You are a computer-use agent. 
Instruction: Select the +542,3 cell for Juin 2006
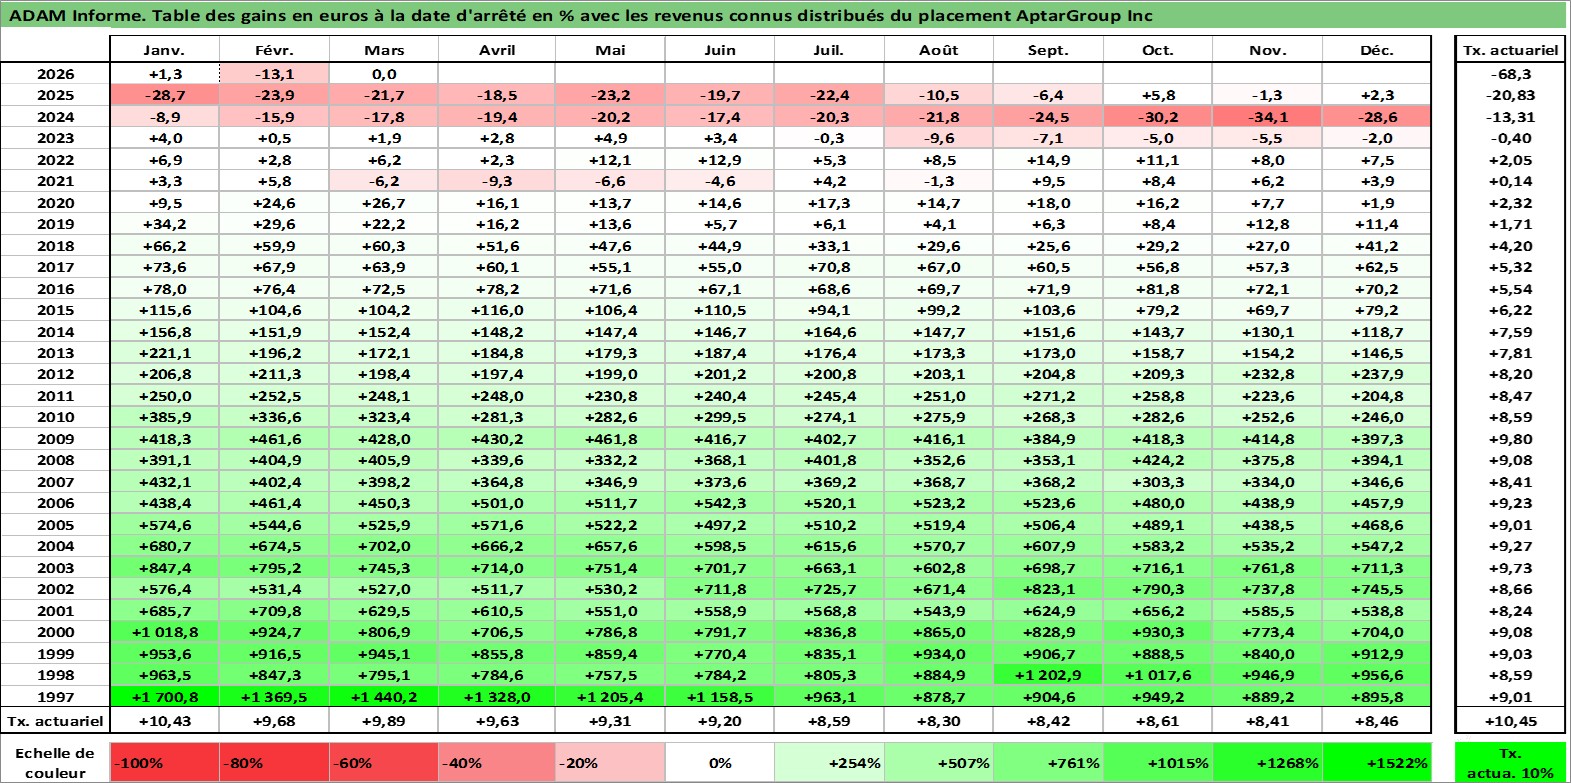pos(719,503)
